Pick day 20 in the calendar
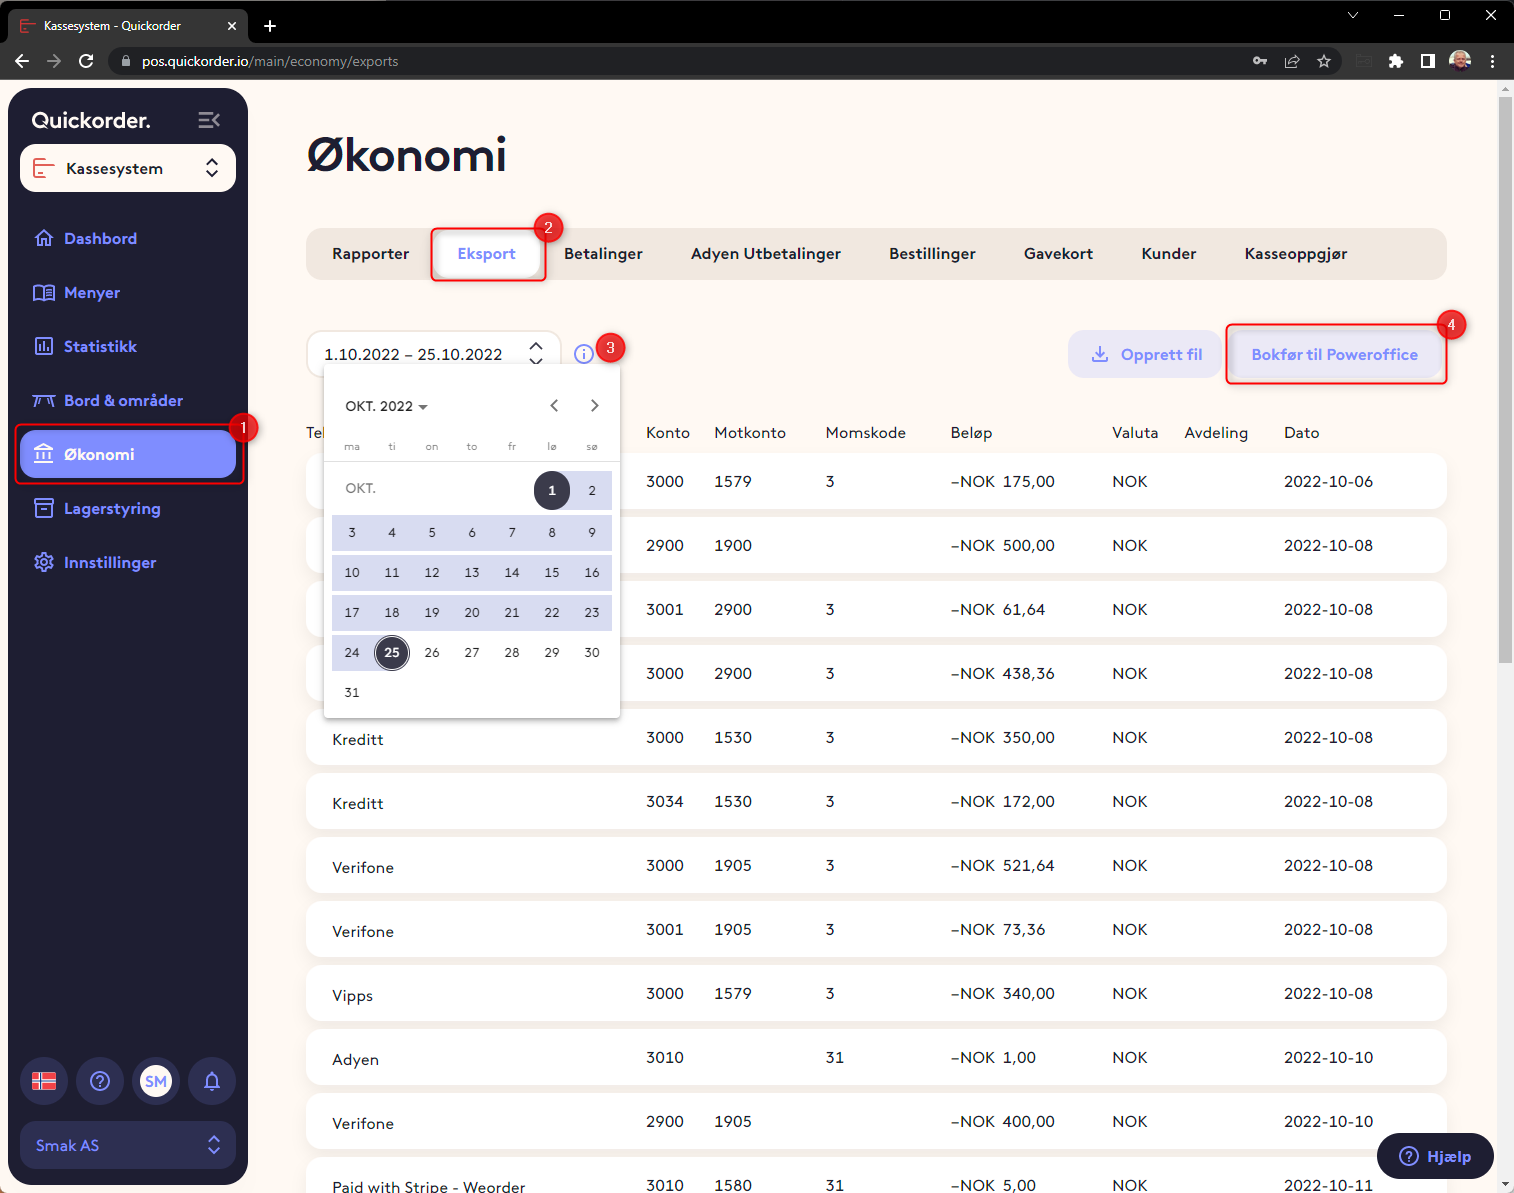Image resolution: width=1514 pixels, height=1193 pixels. click(472, 612)
